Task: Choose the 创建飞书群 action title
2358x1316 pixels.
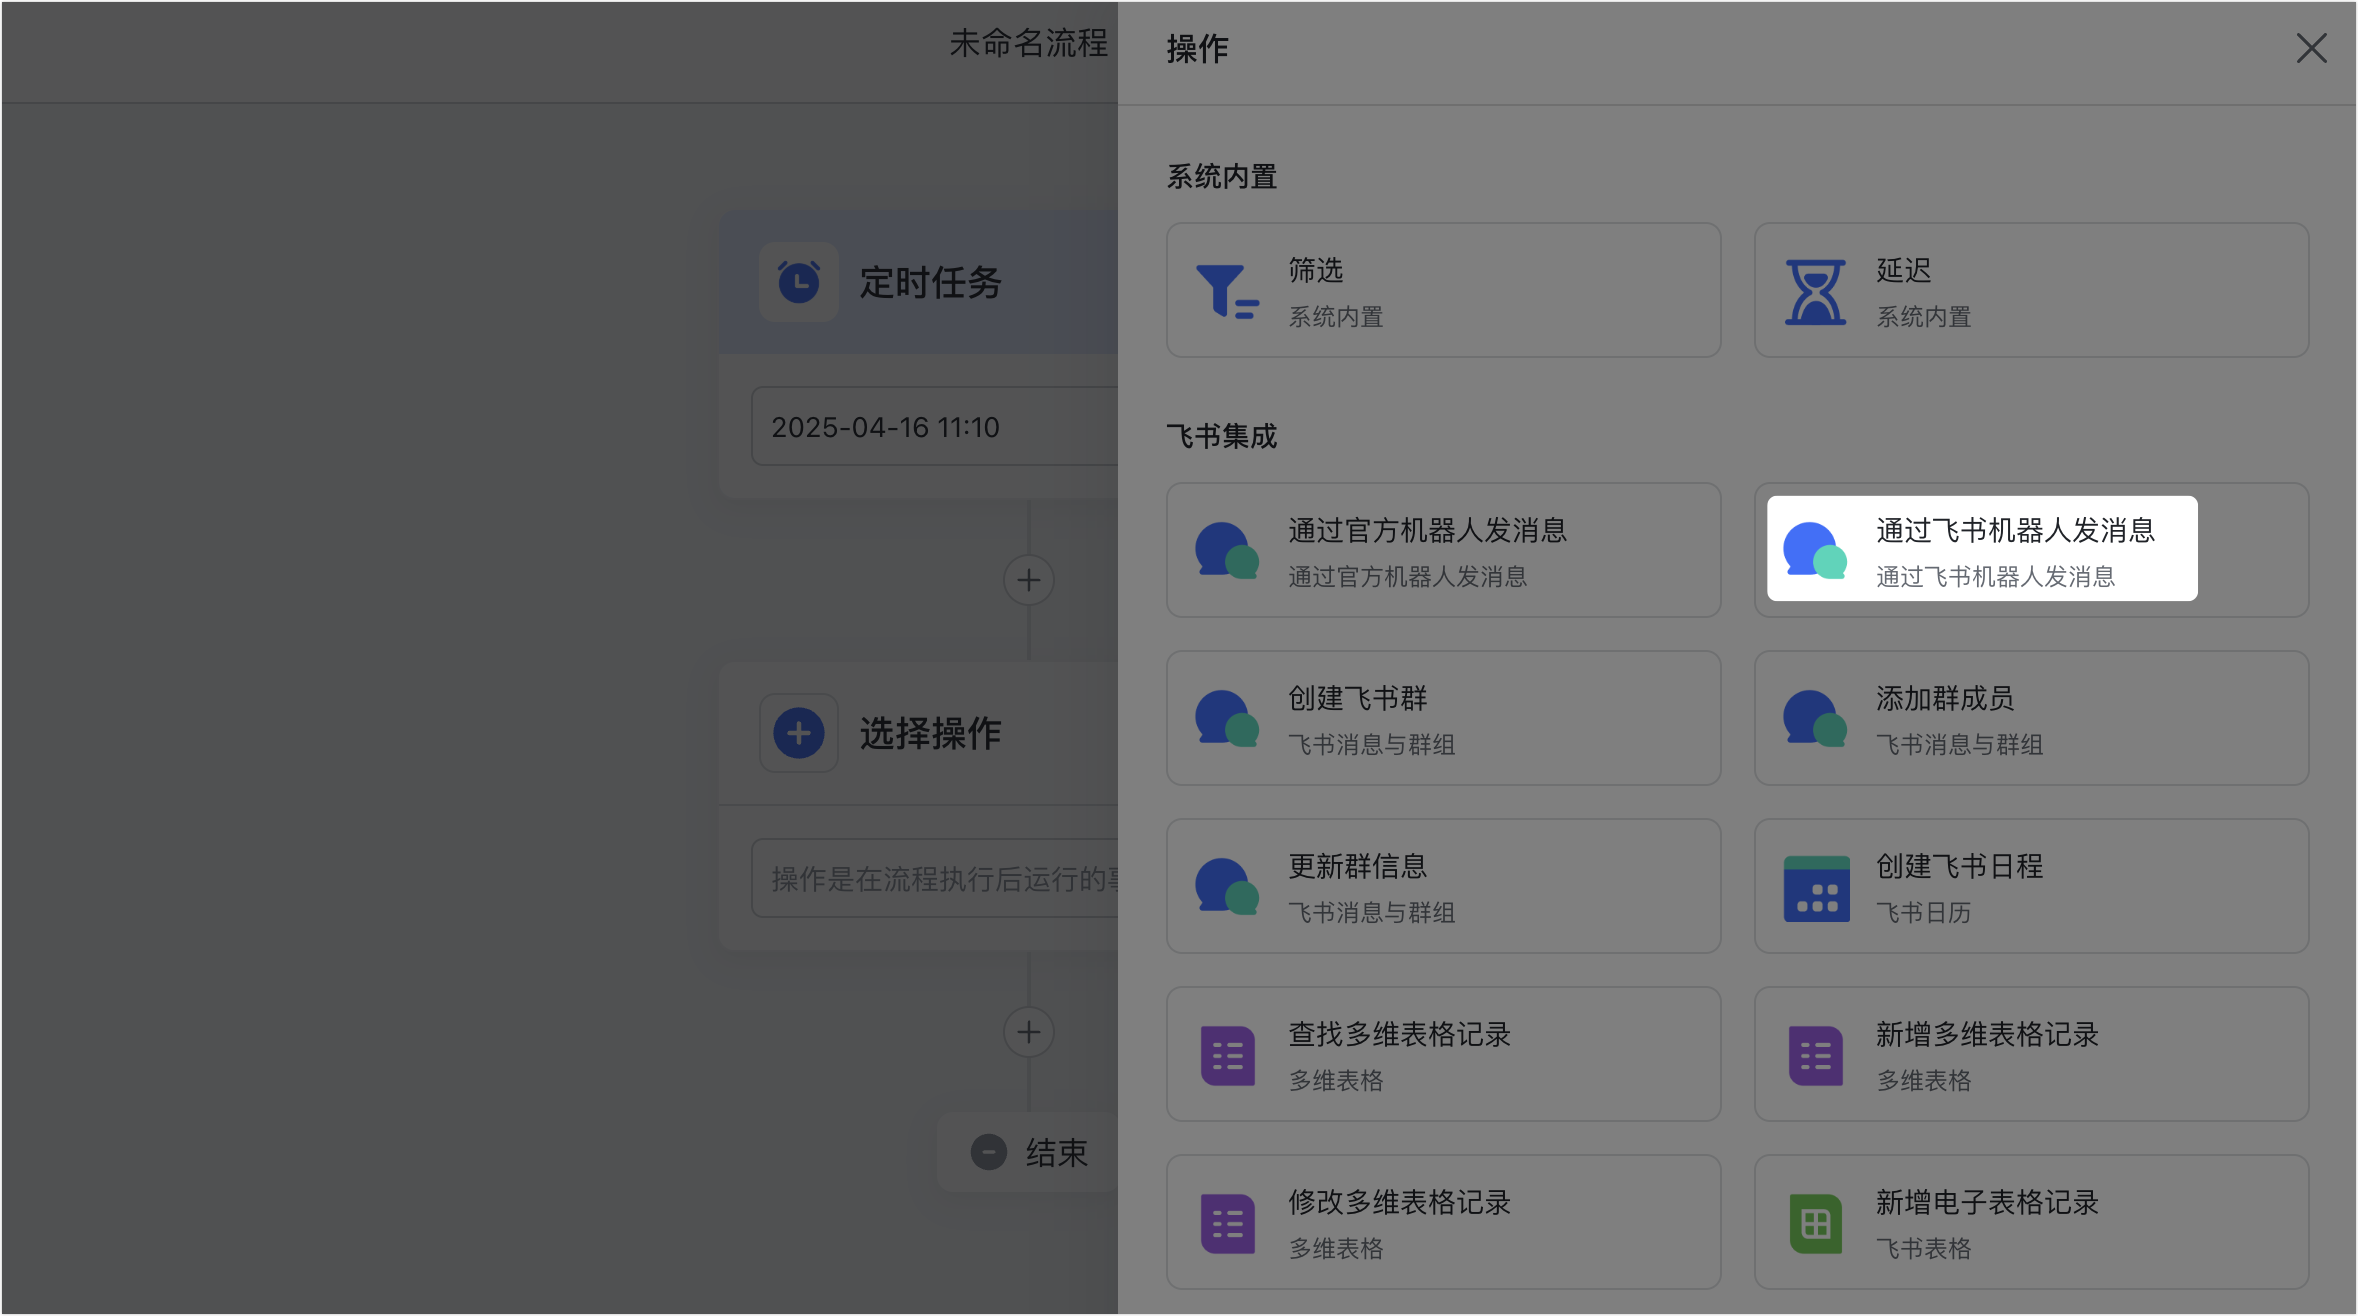Action: coord(1357,698)
